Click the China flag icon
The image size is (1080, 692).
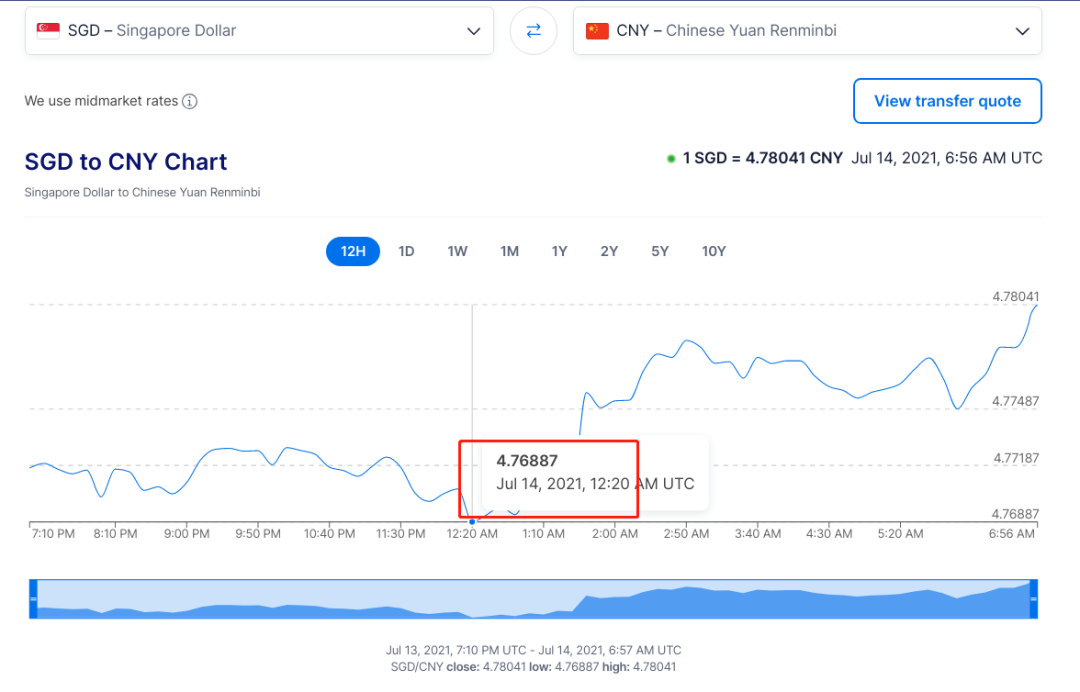[x=597, y=31]
